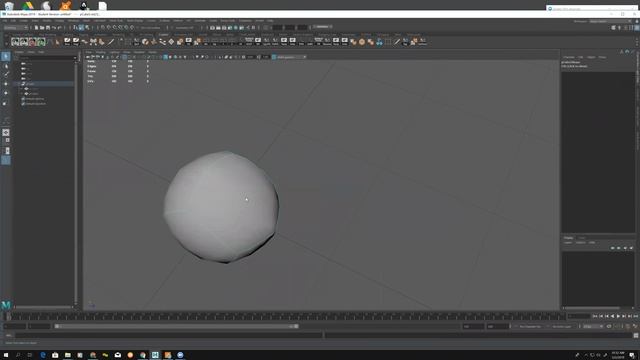640x360 pixels.
Task: Activate the Move tool in toolbox
Action: pos(6,84)
